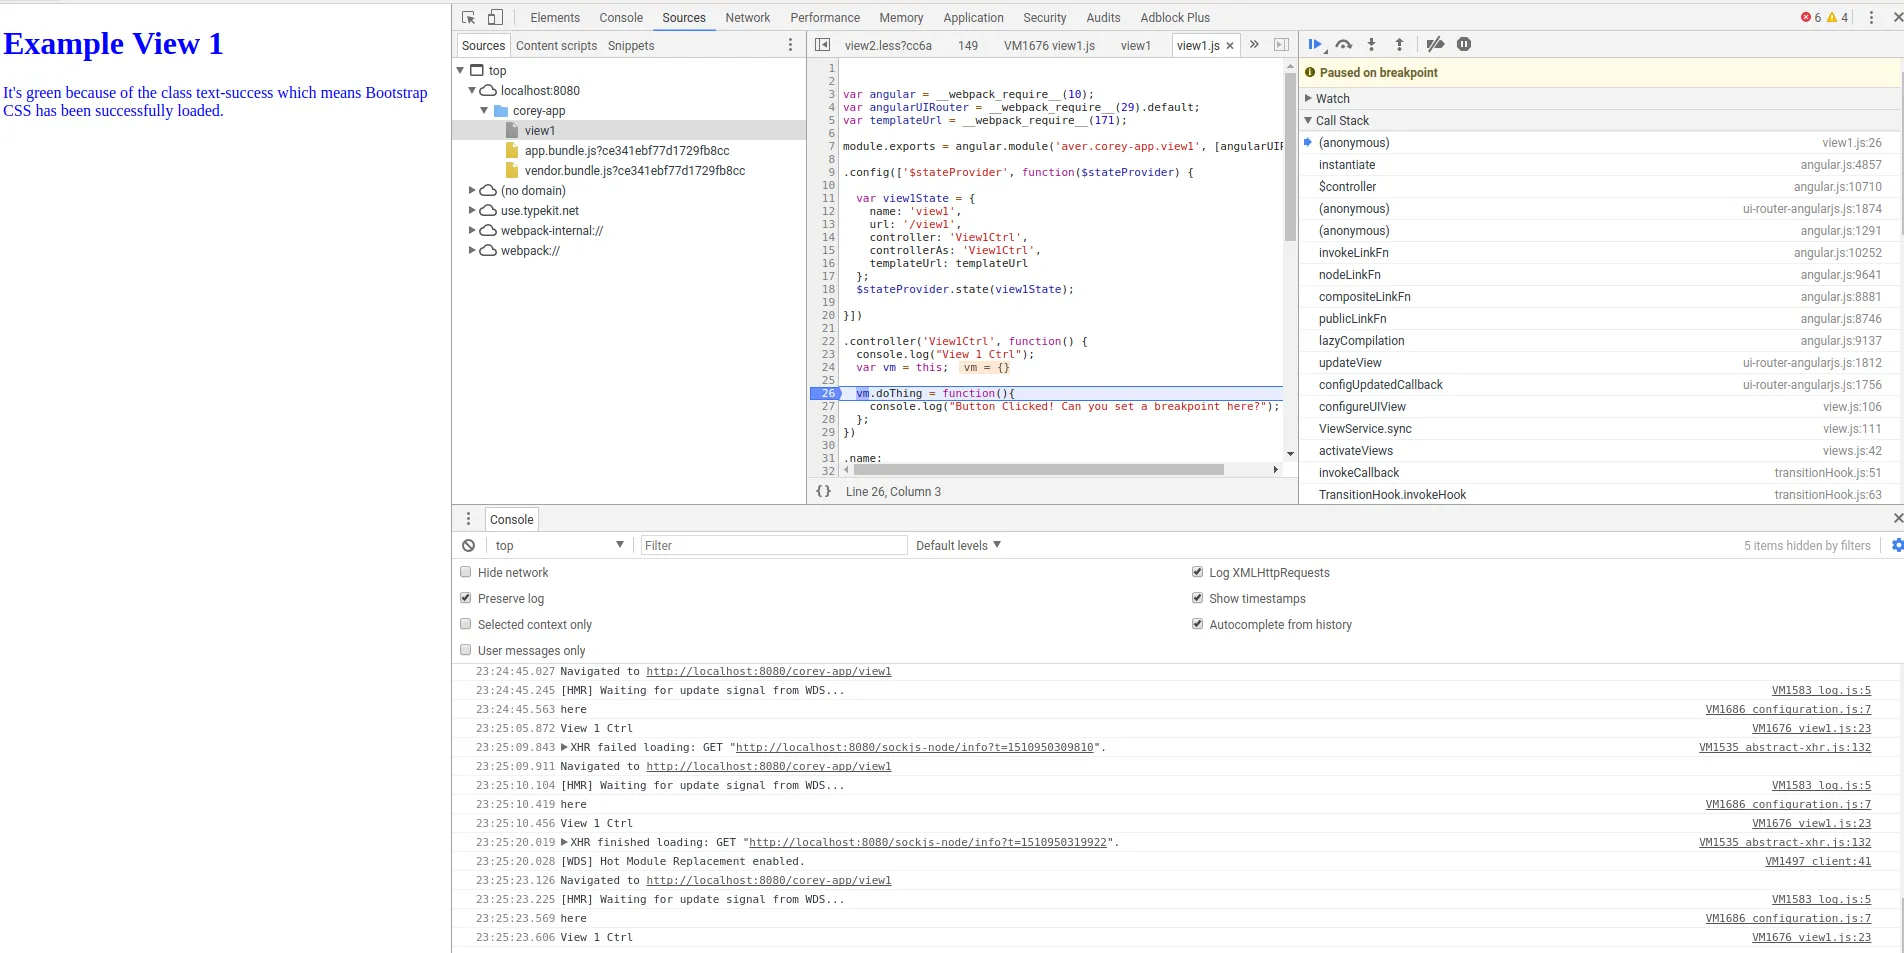Click the console Filter input field
This screenshot has width=1904, height=953.
pos(773,546)
